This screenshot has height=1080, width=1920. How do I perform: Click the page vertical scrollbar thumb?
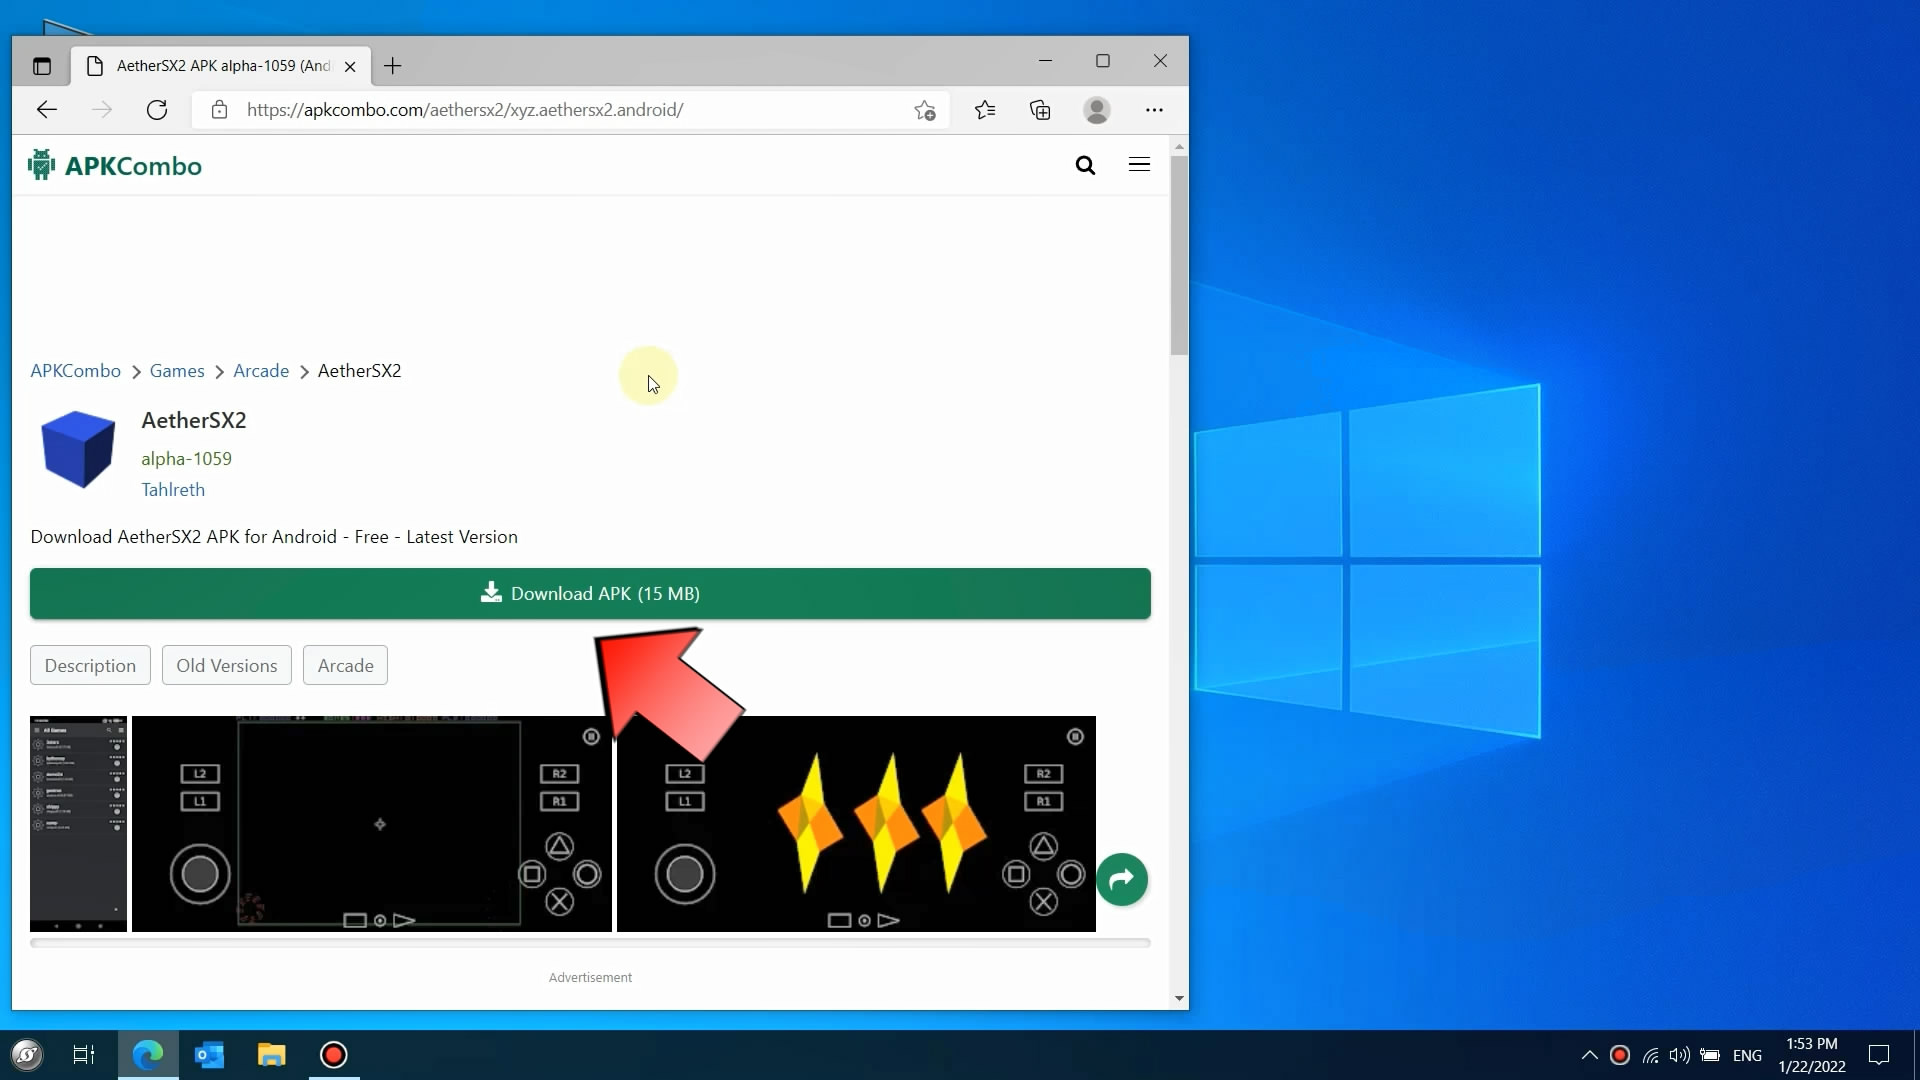click(x=1179, y=255)
